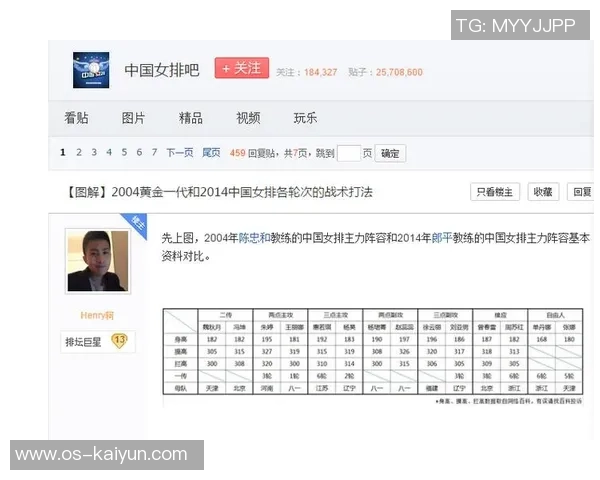Click the thread title 2004黄金一代和2014中国女排
The height and width of the screenshot is (480, 600).
(219, 192)
